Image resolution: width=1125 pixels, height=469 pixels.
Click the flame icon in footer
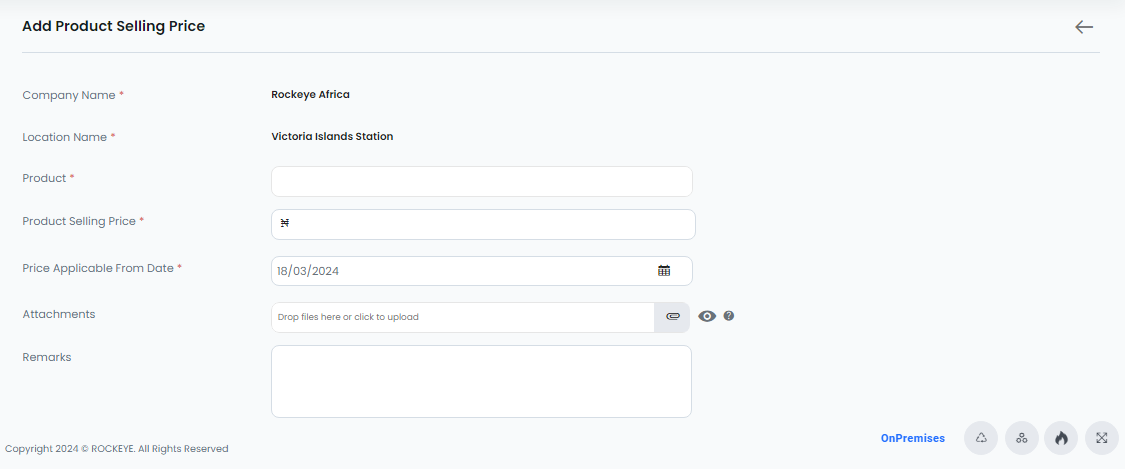[1061, 437]
